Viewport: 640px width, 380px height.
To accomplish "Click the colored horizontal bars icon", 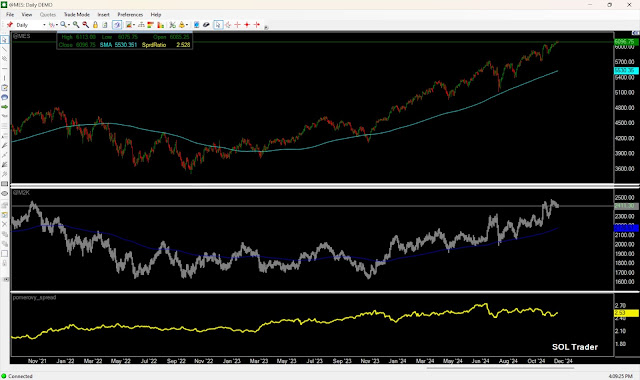I will [x=151, y=25].
